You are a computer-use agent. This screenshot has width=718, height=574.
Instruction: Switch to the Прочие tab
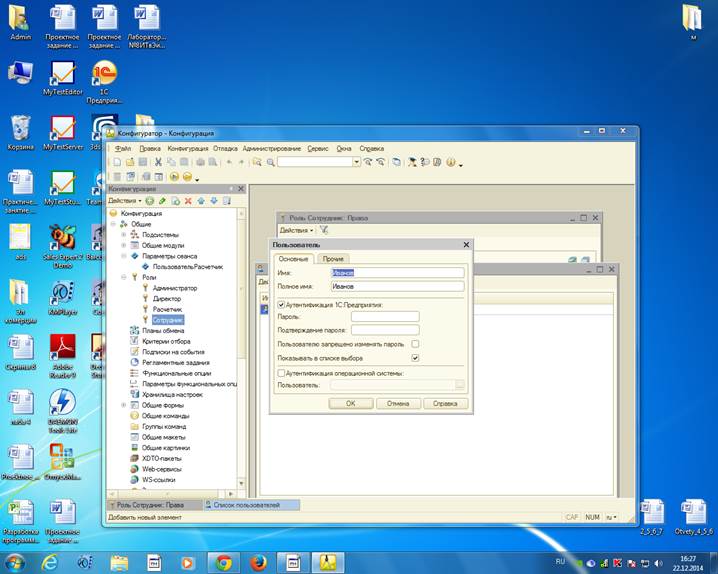[x=333, y=259]
